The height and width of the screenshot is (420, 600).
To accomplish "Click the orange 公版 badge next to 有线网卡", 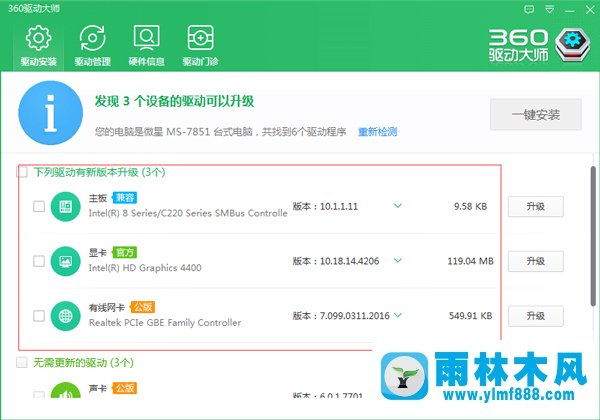I will click(142, 307).
